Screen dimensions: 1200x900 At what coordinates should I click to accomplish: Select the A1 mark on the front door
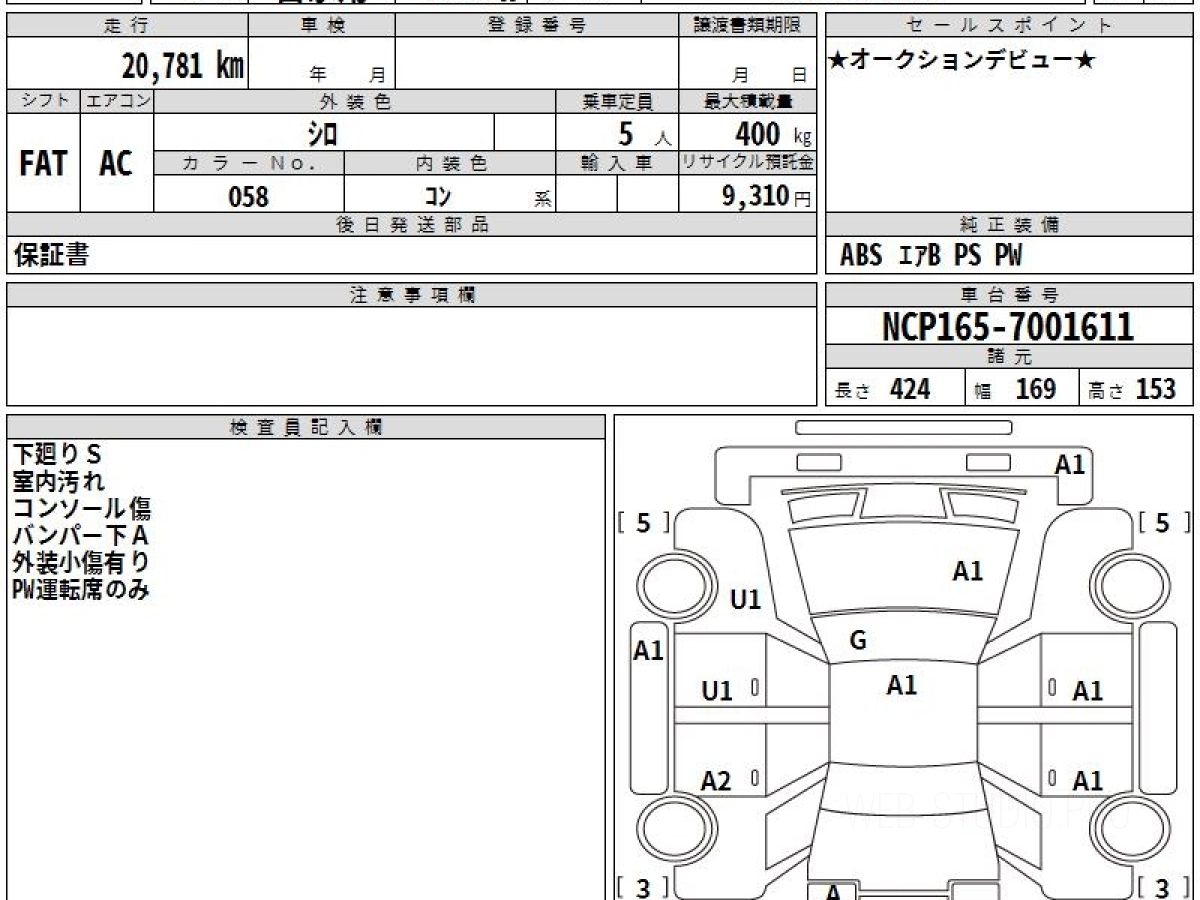click(x=1088, y=690)
